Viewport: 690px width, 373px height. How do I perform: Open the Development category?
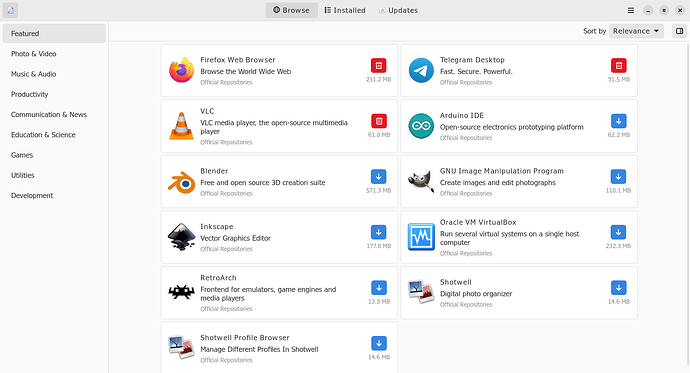coord(54,195)
